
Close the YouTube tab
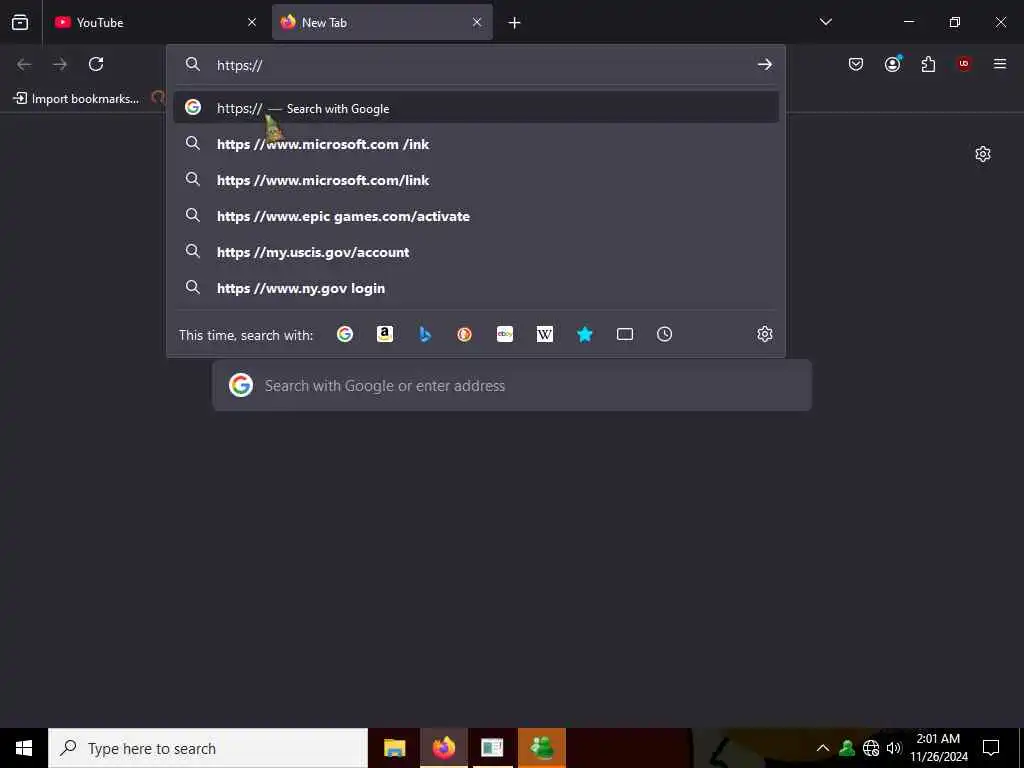pyautogui.click(x=252, y=22)
